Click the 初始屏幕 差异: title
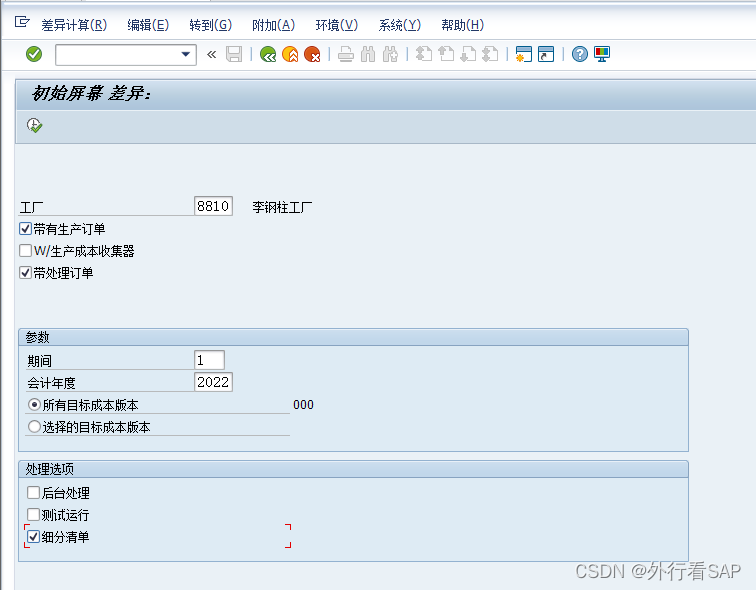This screenshot has width=756, height=590. click(x=91, y=93)
